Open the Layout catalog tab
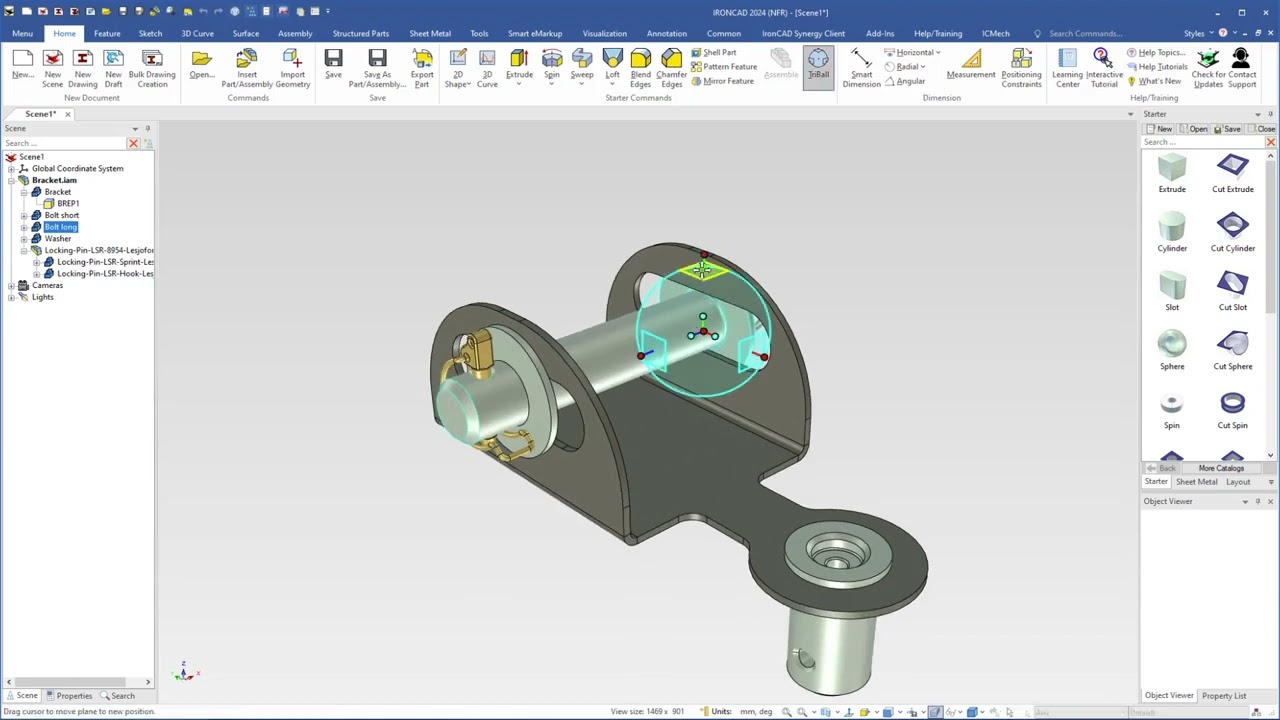1280x720 pixels. point(1238,482)
